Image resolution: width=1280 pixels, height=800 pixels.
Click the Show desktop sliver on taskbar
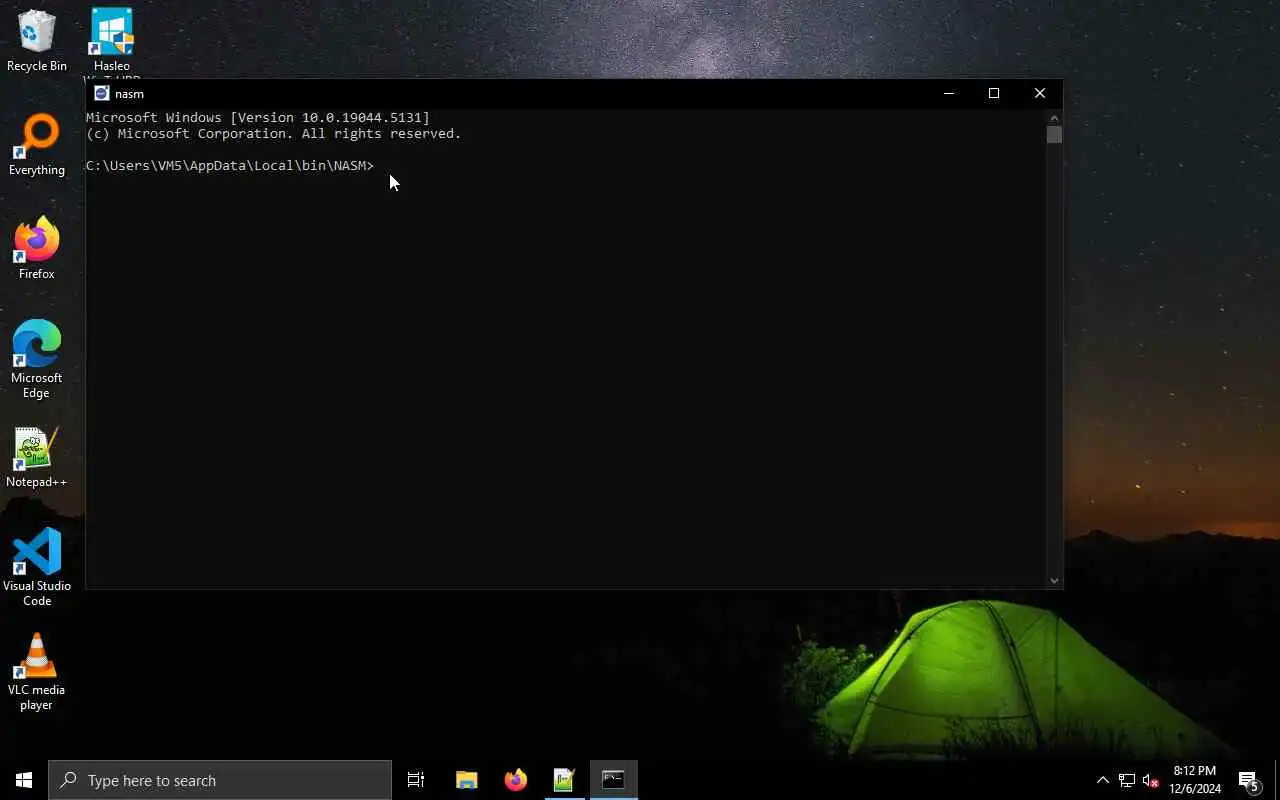coord(1277,780)
